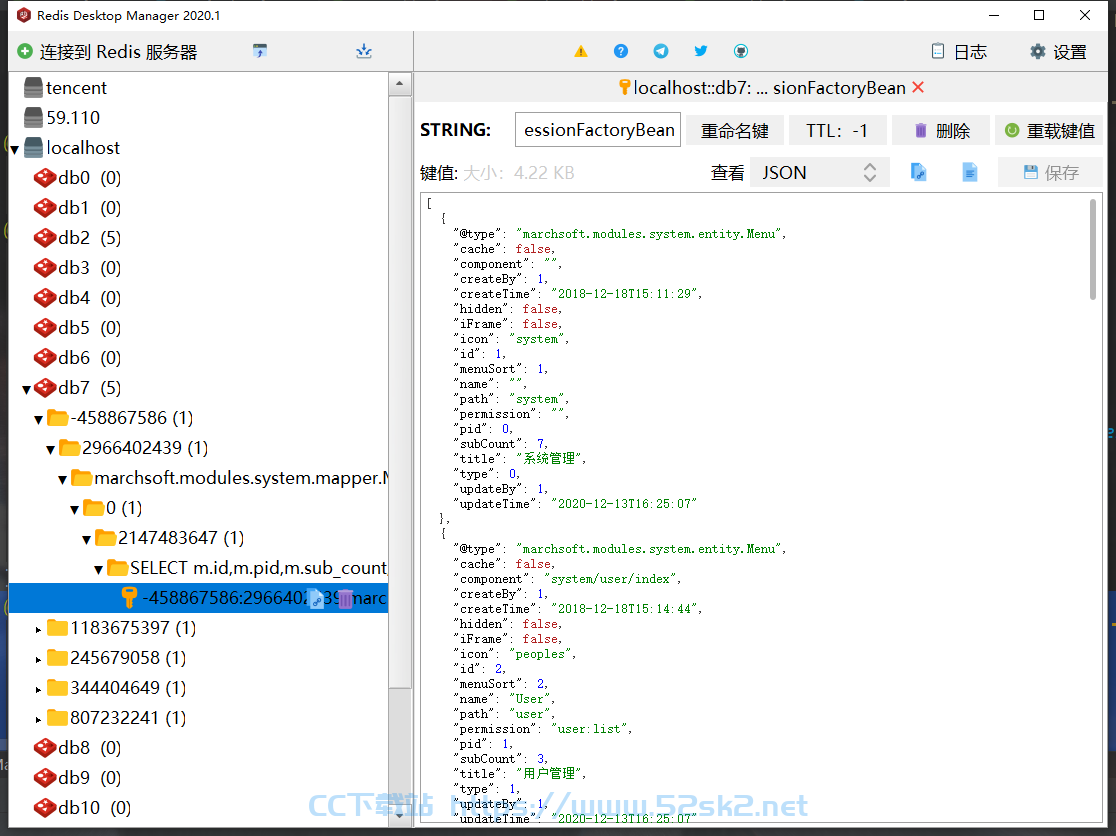Click the text document icon beside JSON selector
Image resolution: width=1116 pixels, height=836 pixels.
click(x=969, y=172)
